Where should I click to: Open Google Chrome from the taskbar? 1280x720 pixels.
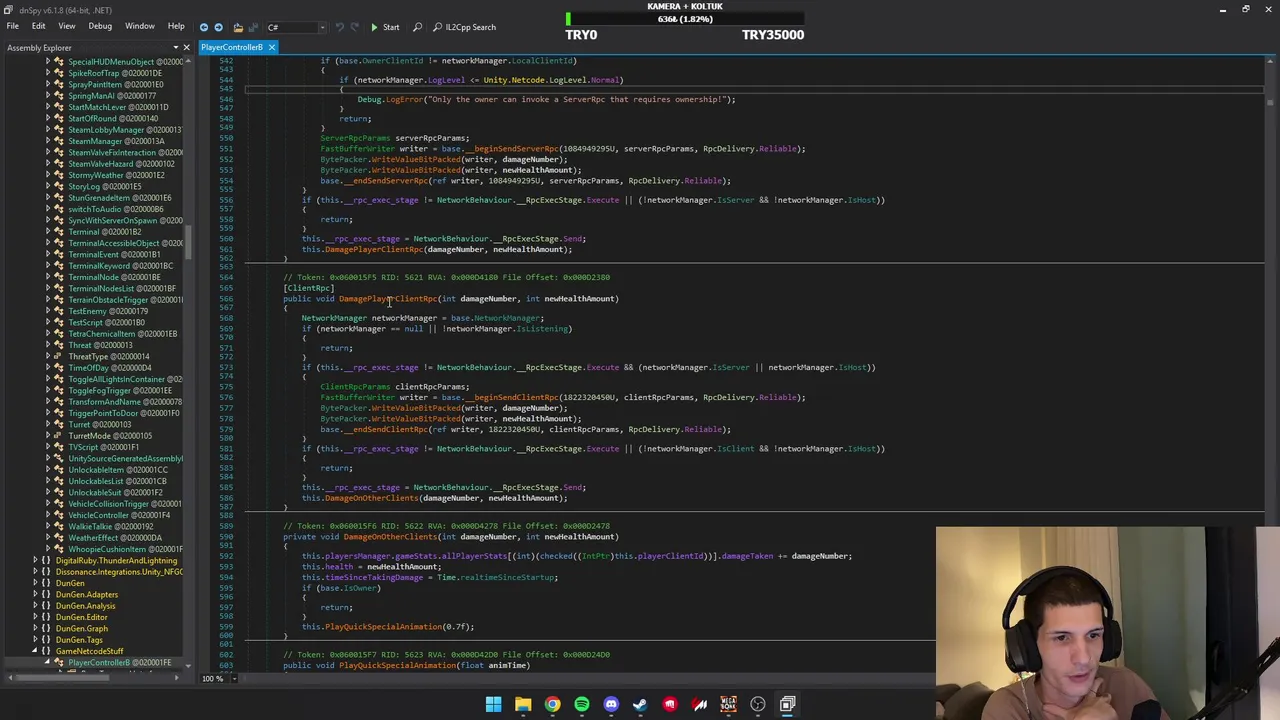coord(552,704)
